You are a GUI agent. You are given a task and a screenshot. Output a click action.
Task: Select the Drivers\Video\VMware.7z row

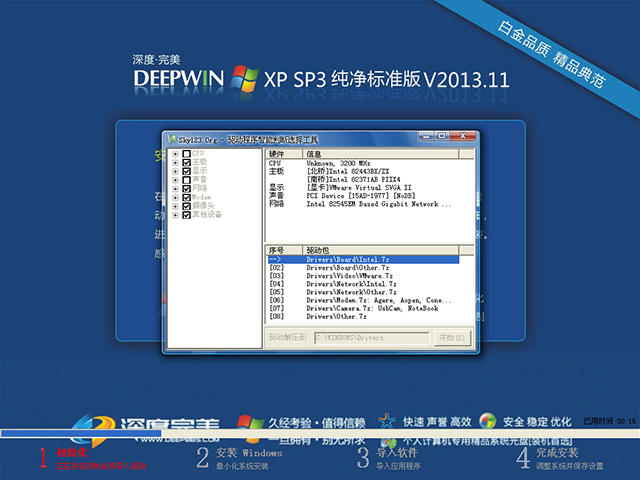coord(363,276)
